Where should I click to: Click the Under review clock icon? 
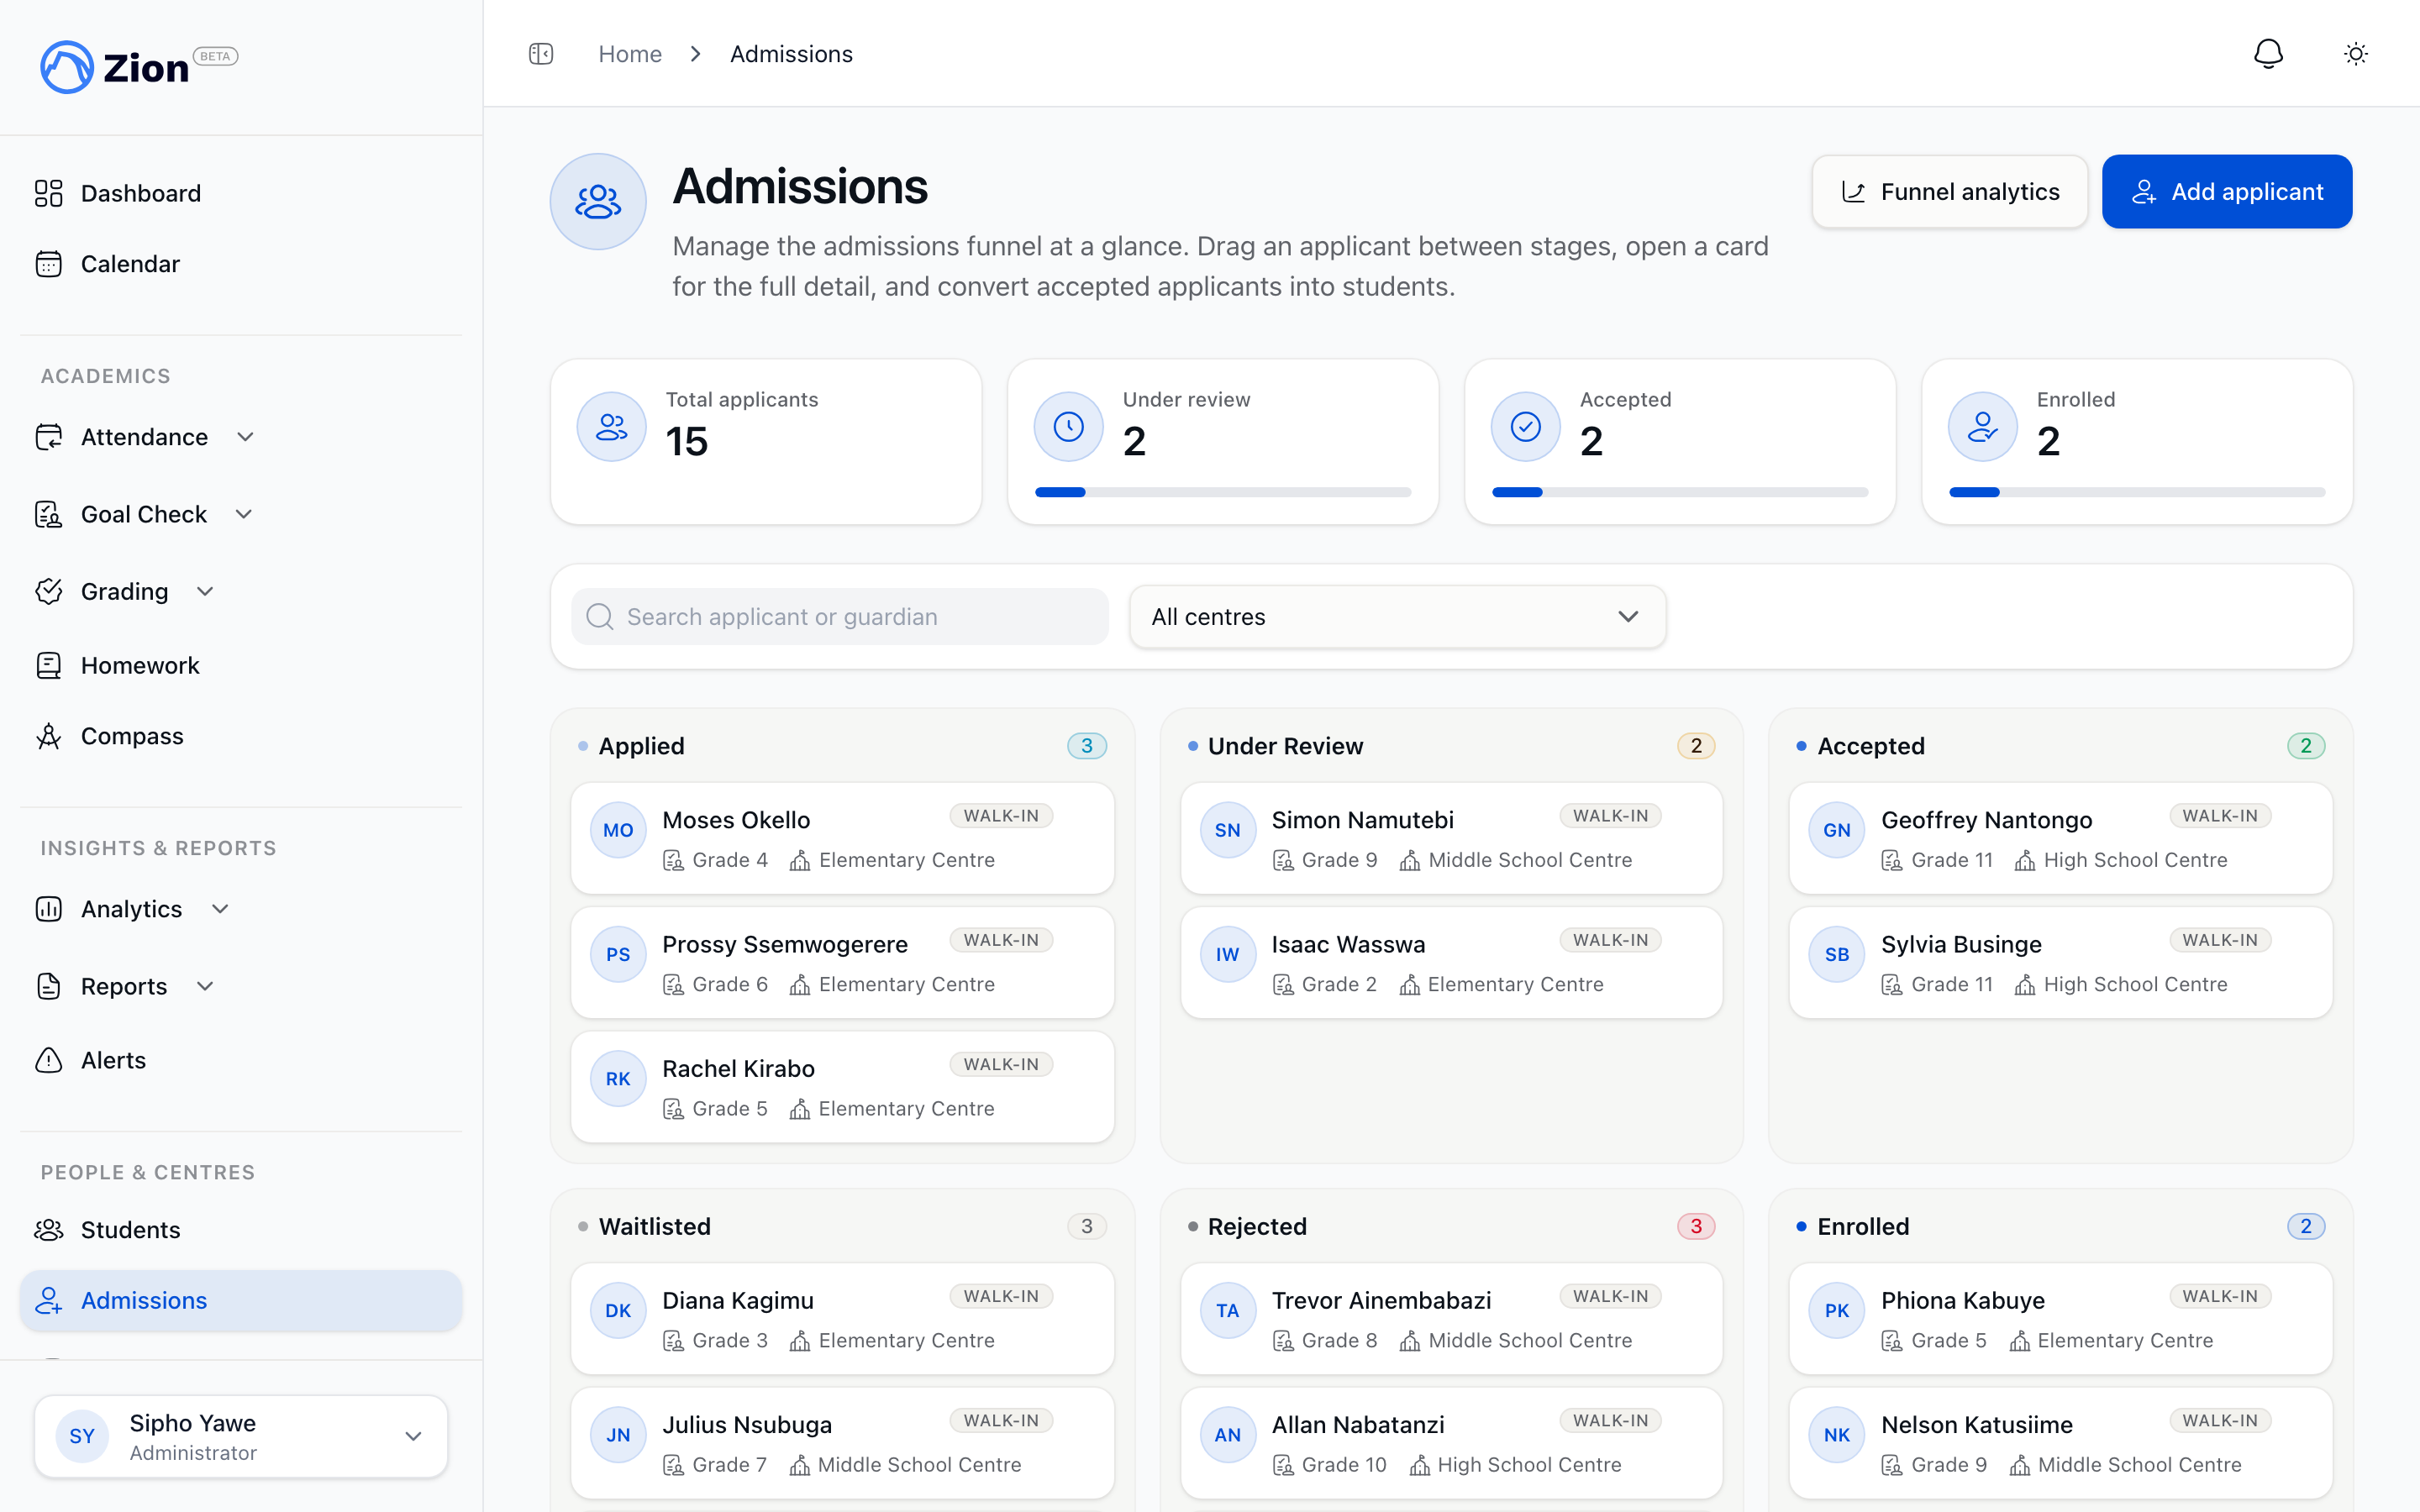tap(1068, 427)
